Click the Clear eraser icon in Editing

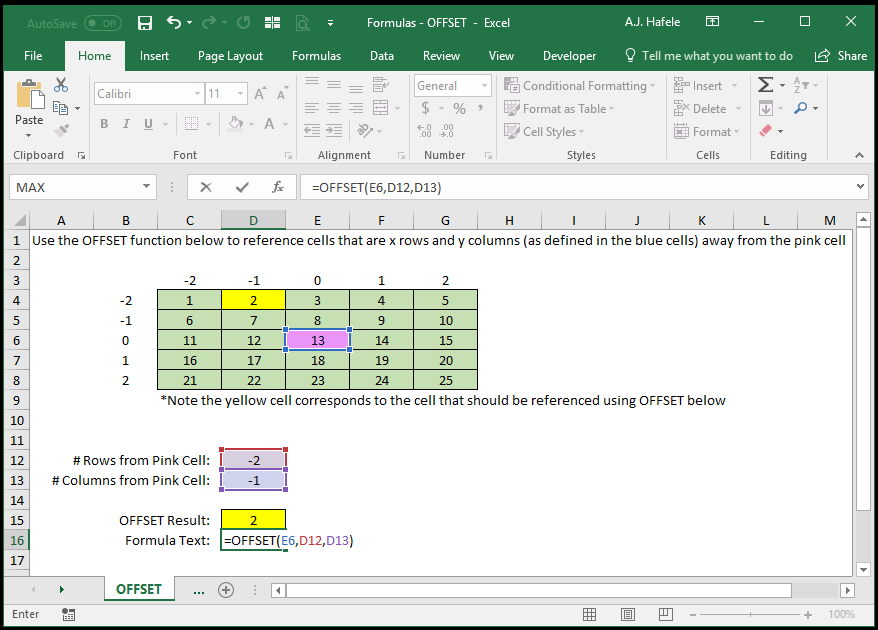765,131
